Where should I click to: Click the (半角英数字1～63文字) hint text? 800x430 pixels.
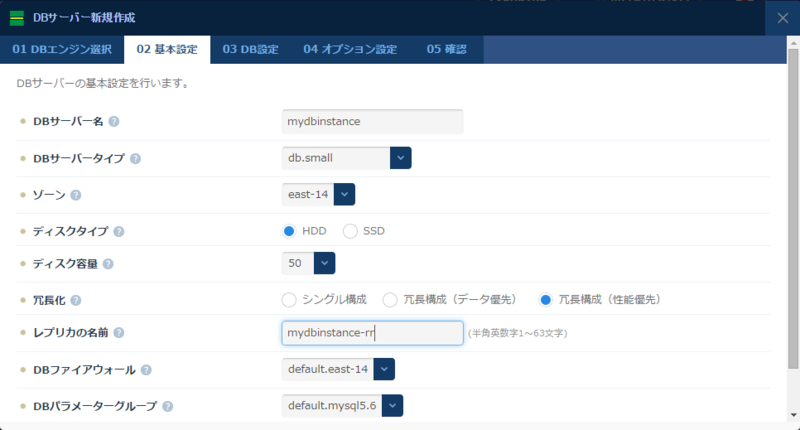(517, 333)
